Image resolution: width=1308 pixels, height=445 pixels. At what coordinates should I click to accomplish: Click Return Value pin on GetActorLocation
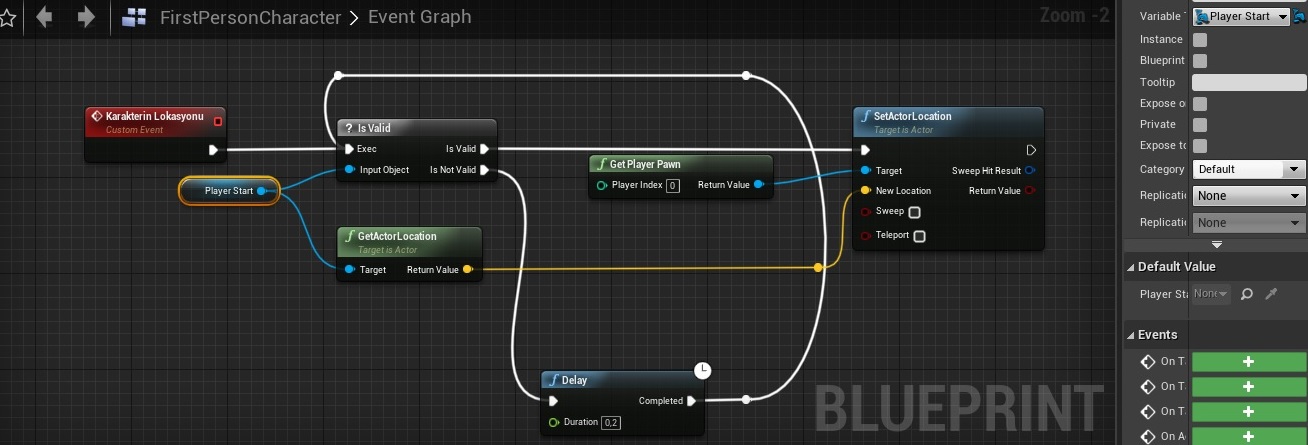point(469,269)
